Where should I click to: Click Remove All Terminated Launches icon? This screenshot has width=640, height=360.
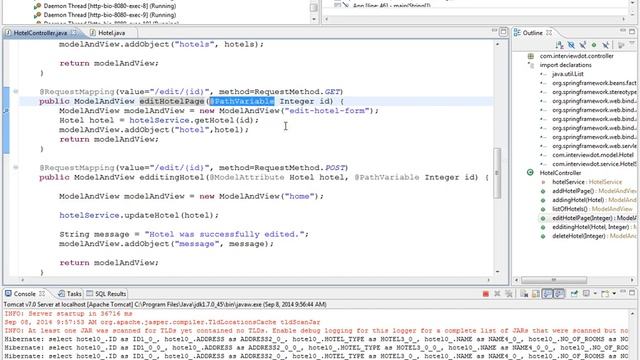pyautogui.click(x=509, y=293)
